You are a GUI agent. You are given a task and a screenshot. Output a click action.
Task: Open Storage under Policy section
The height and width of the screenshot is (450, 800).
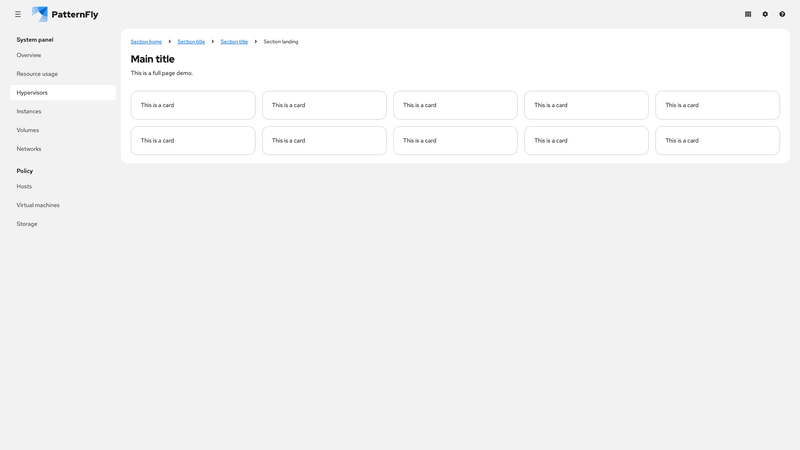(x=27, y=224)
